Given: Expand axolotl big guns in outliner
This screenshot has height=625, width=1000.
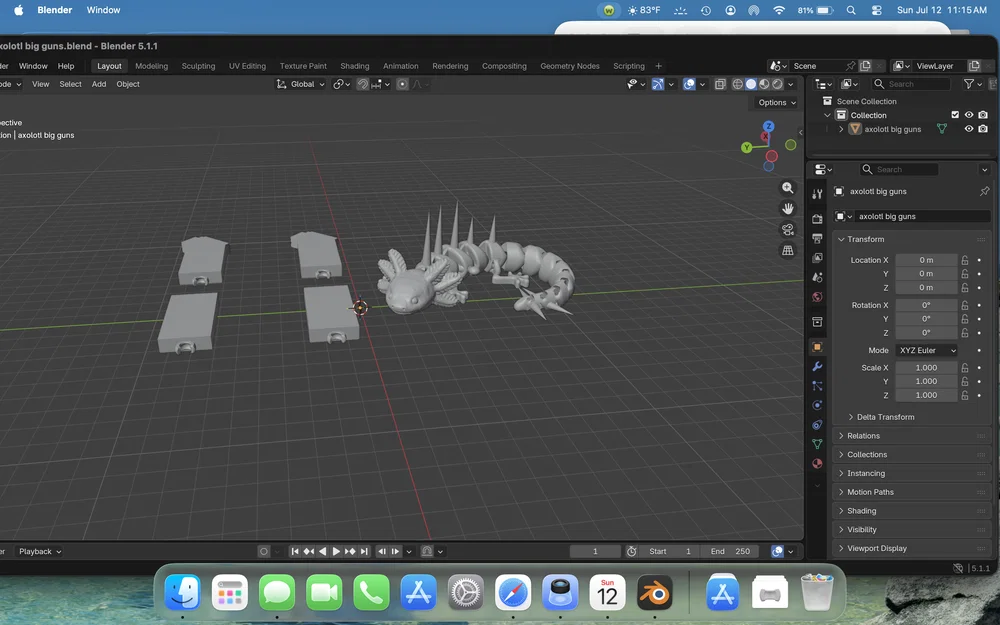Looking at the screenshot, I should click(841, 129).
